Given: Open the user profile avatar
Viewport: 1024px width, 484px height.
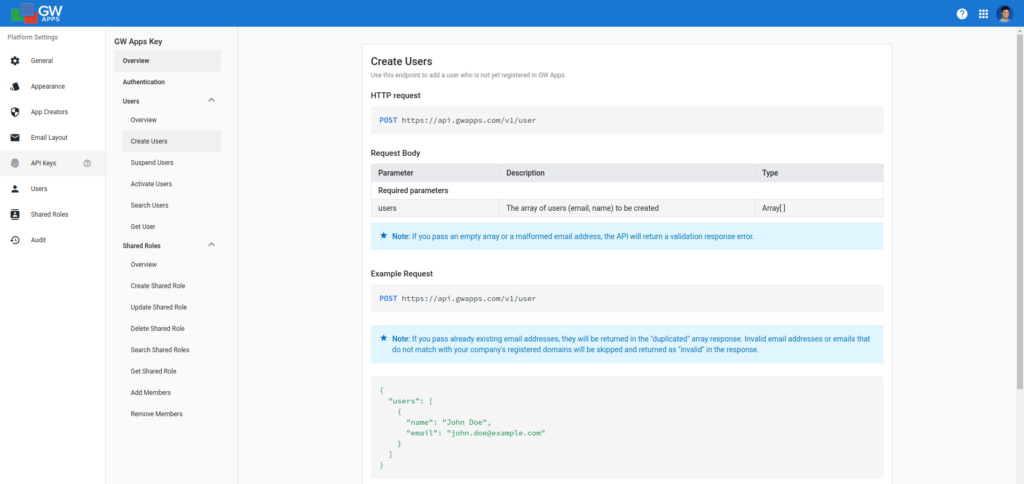Looking at the screenshot, I should pyautogui.click(x=1004, y=14).
